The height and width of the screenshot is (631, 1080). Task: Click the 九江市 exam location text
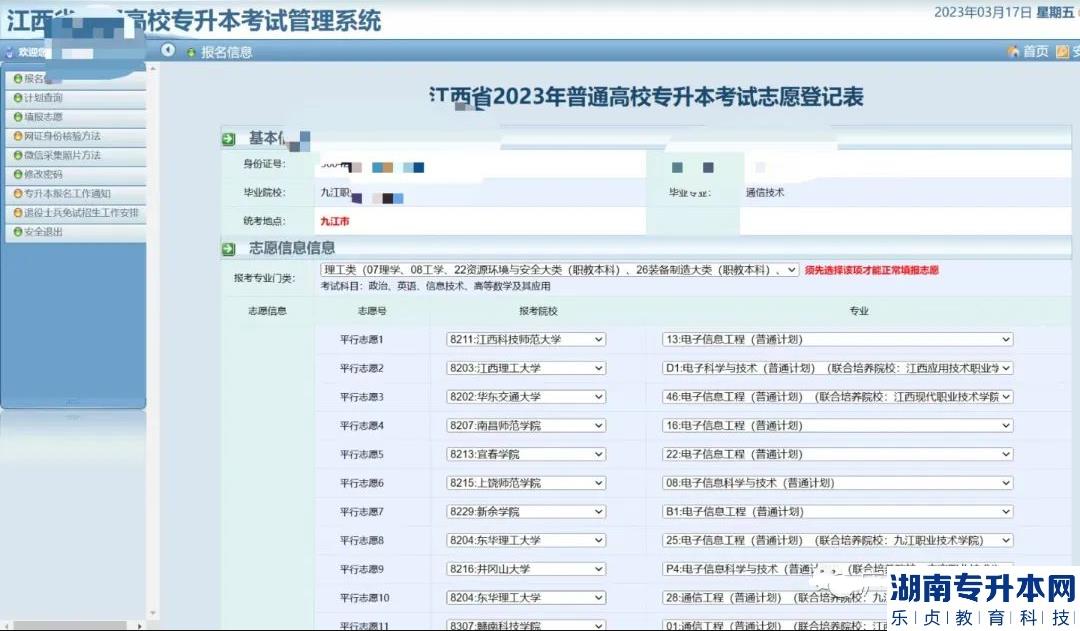point(335,221)
